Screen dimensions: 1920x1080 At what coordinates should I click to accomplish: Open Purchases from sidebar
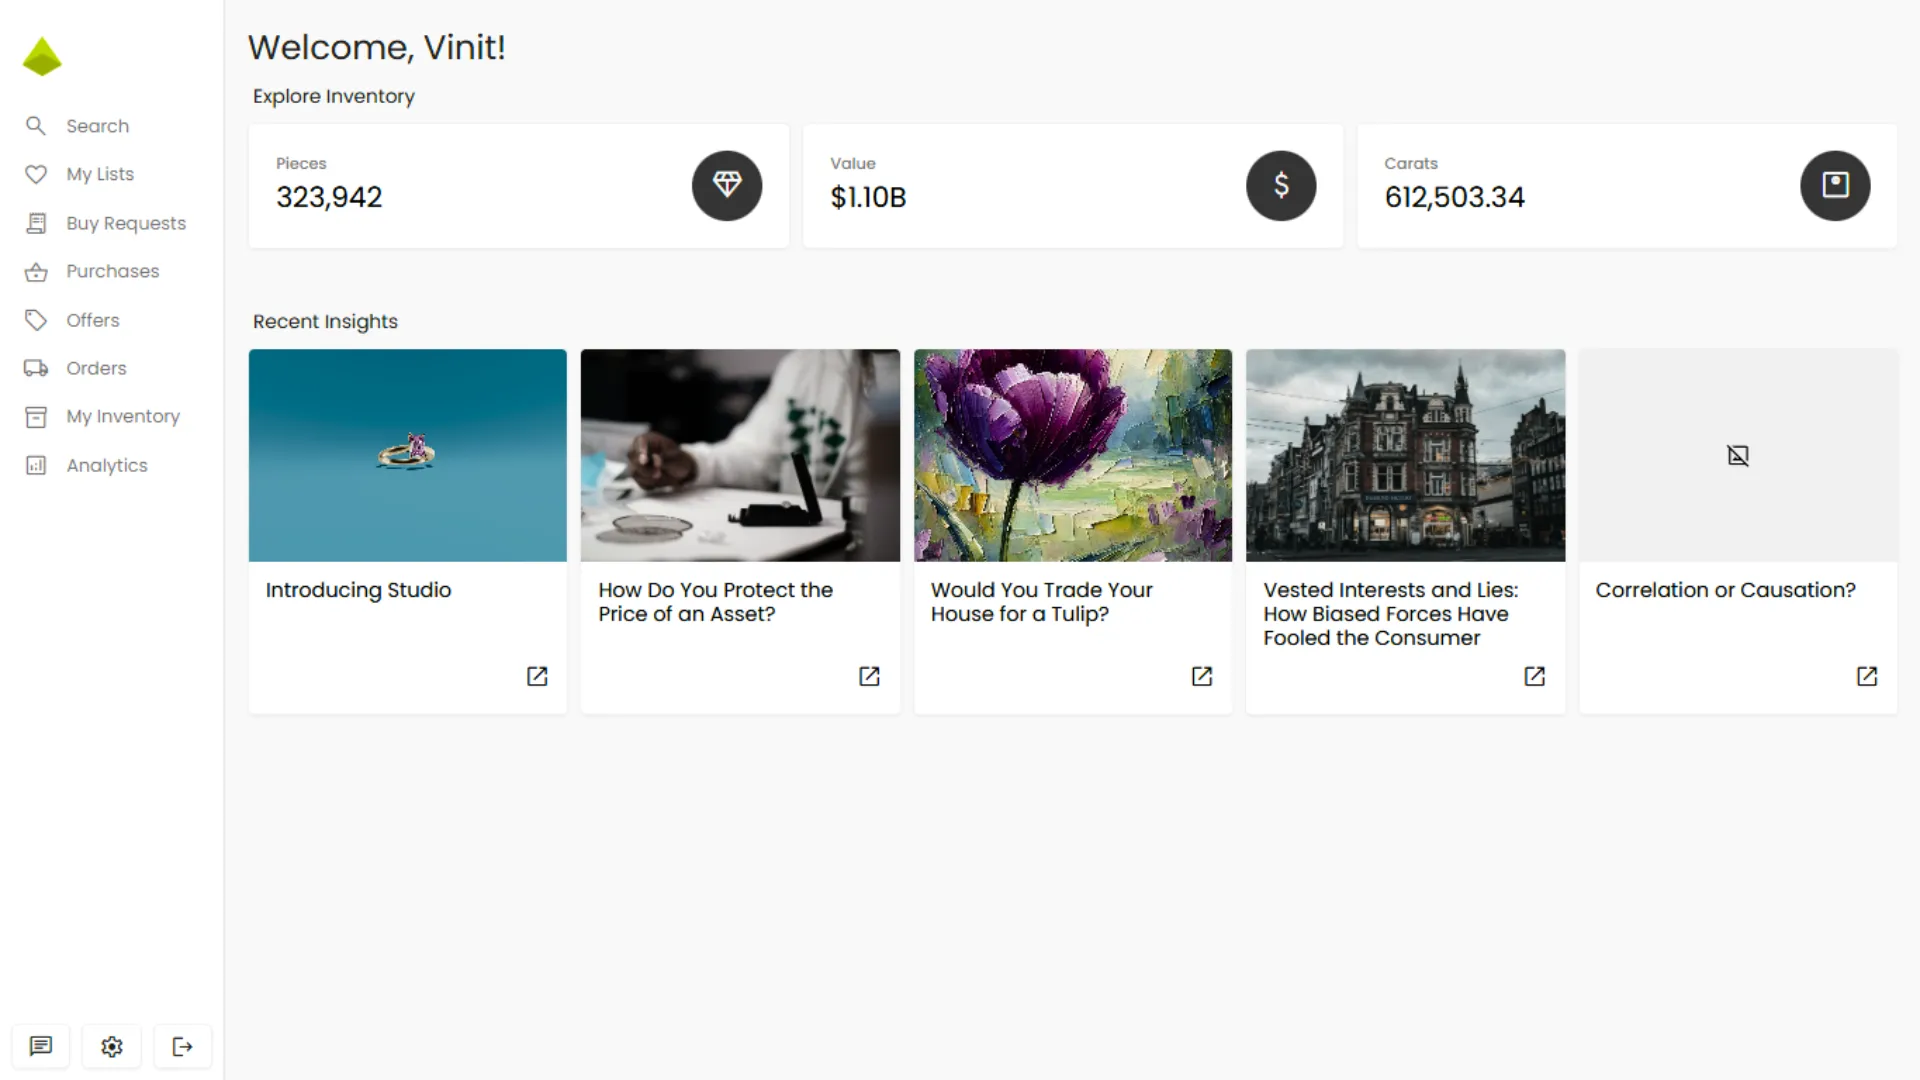tap(112, 271)
